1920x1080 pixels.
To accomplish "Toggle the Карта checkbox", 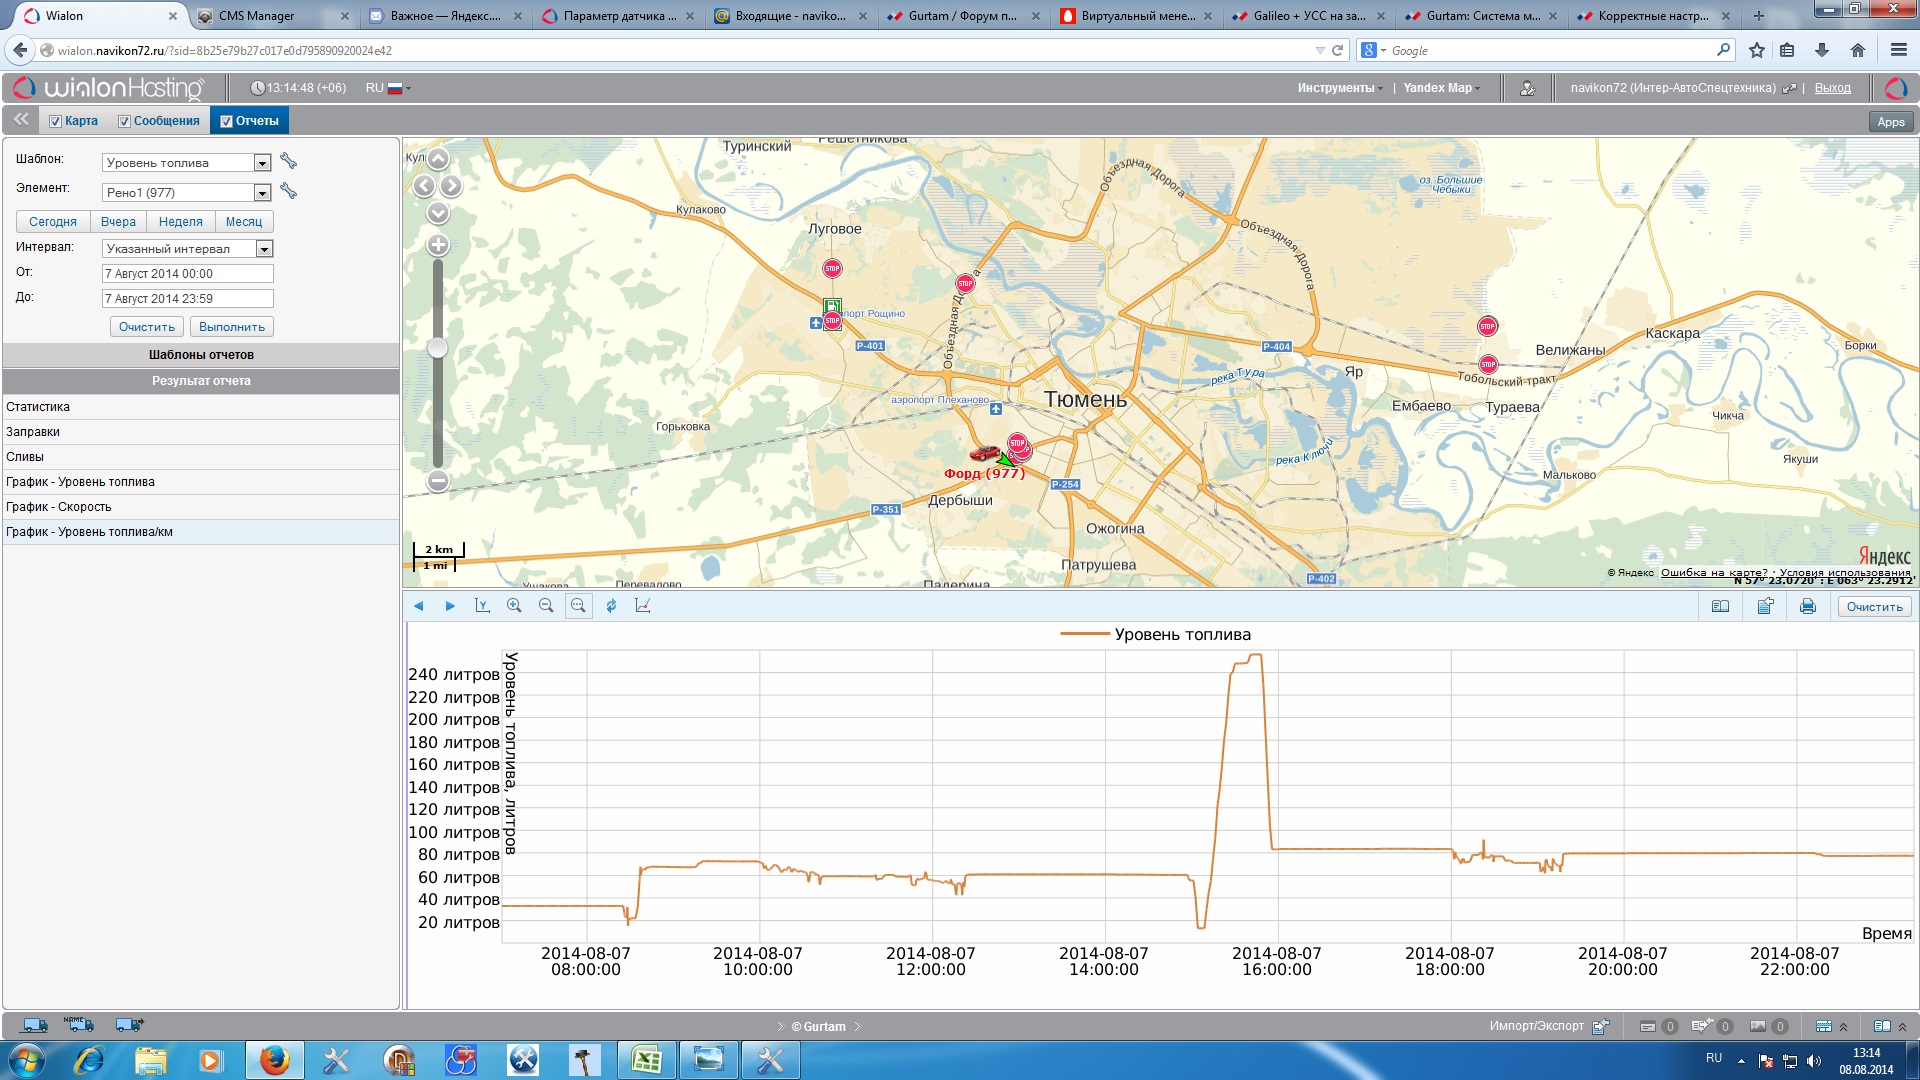I will pos(56,121).
